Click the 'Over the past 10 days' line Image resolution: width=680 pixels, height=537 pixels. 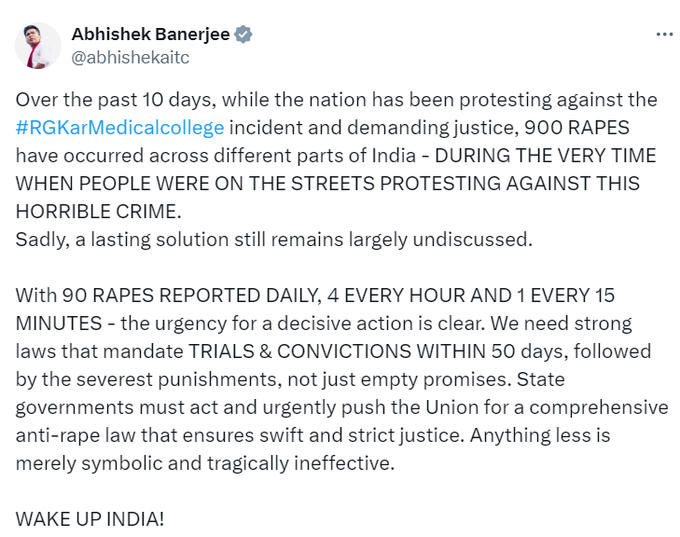337,100
